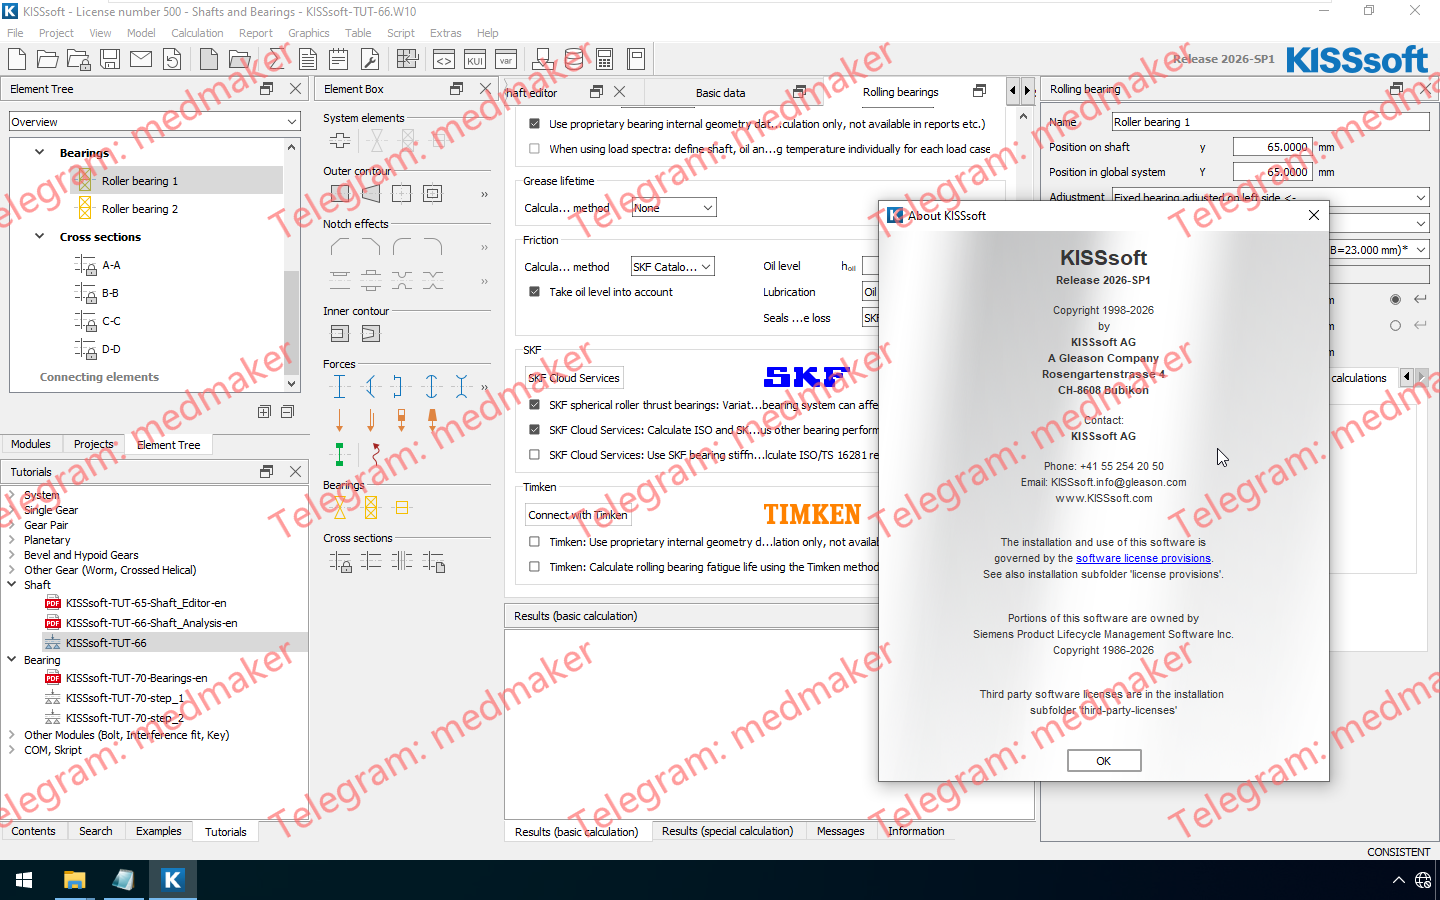This screenshot has width=1440, height=900.
Task: Add a cone outer contour element
Action: 371,193
